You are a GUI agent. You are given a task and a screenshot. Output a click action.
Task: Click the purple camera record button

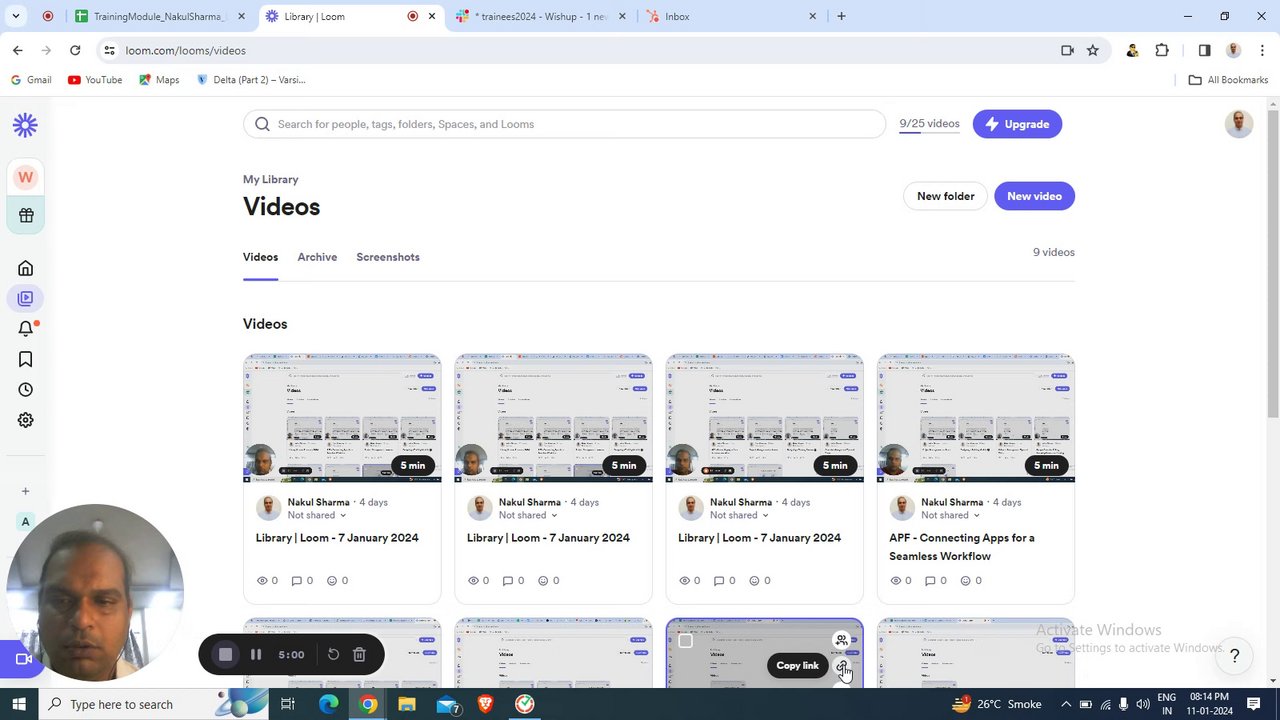22,659
